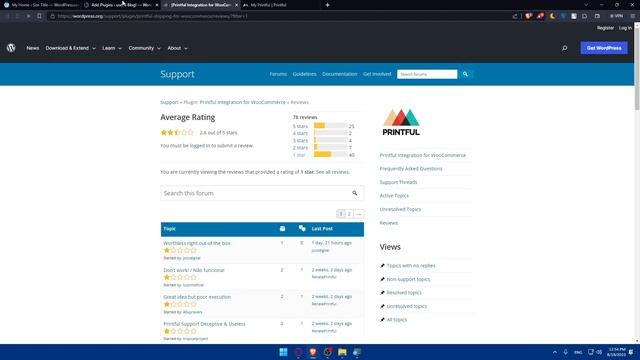
Task: Click in the 'Search forums' header input
Action: (x=427, y=74)
